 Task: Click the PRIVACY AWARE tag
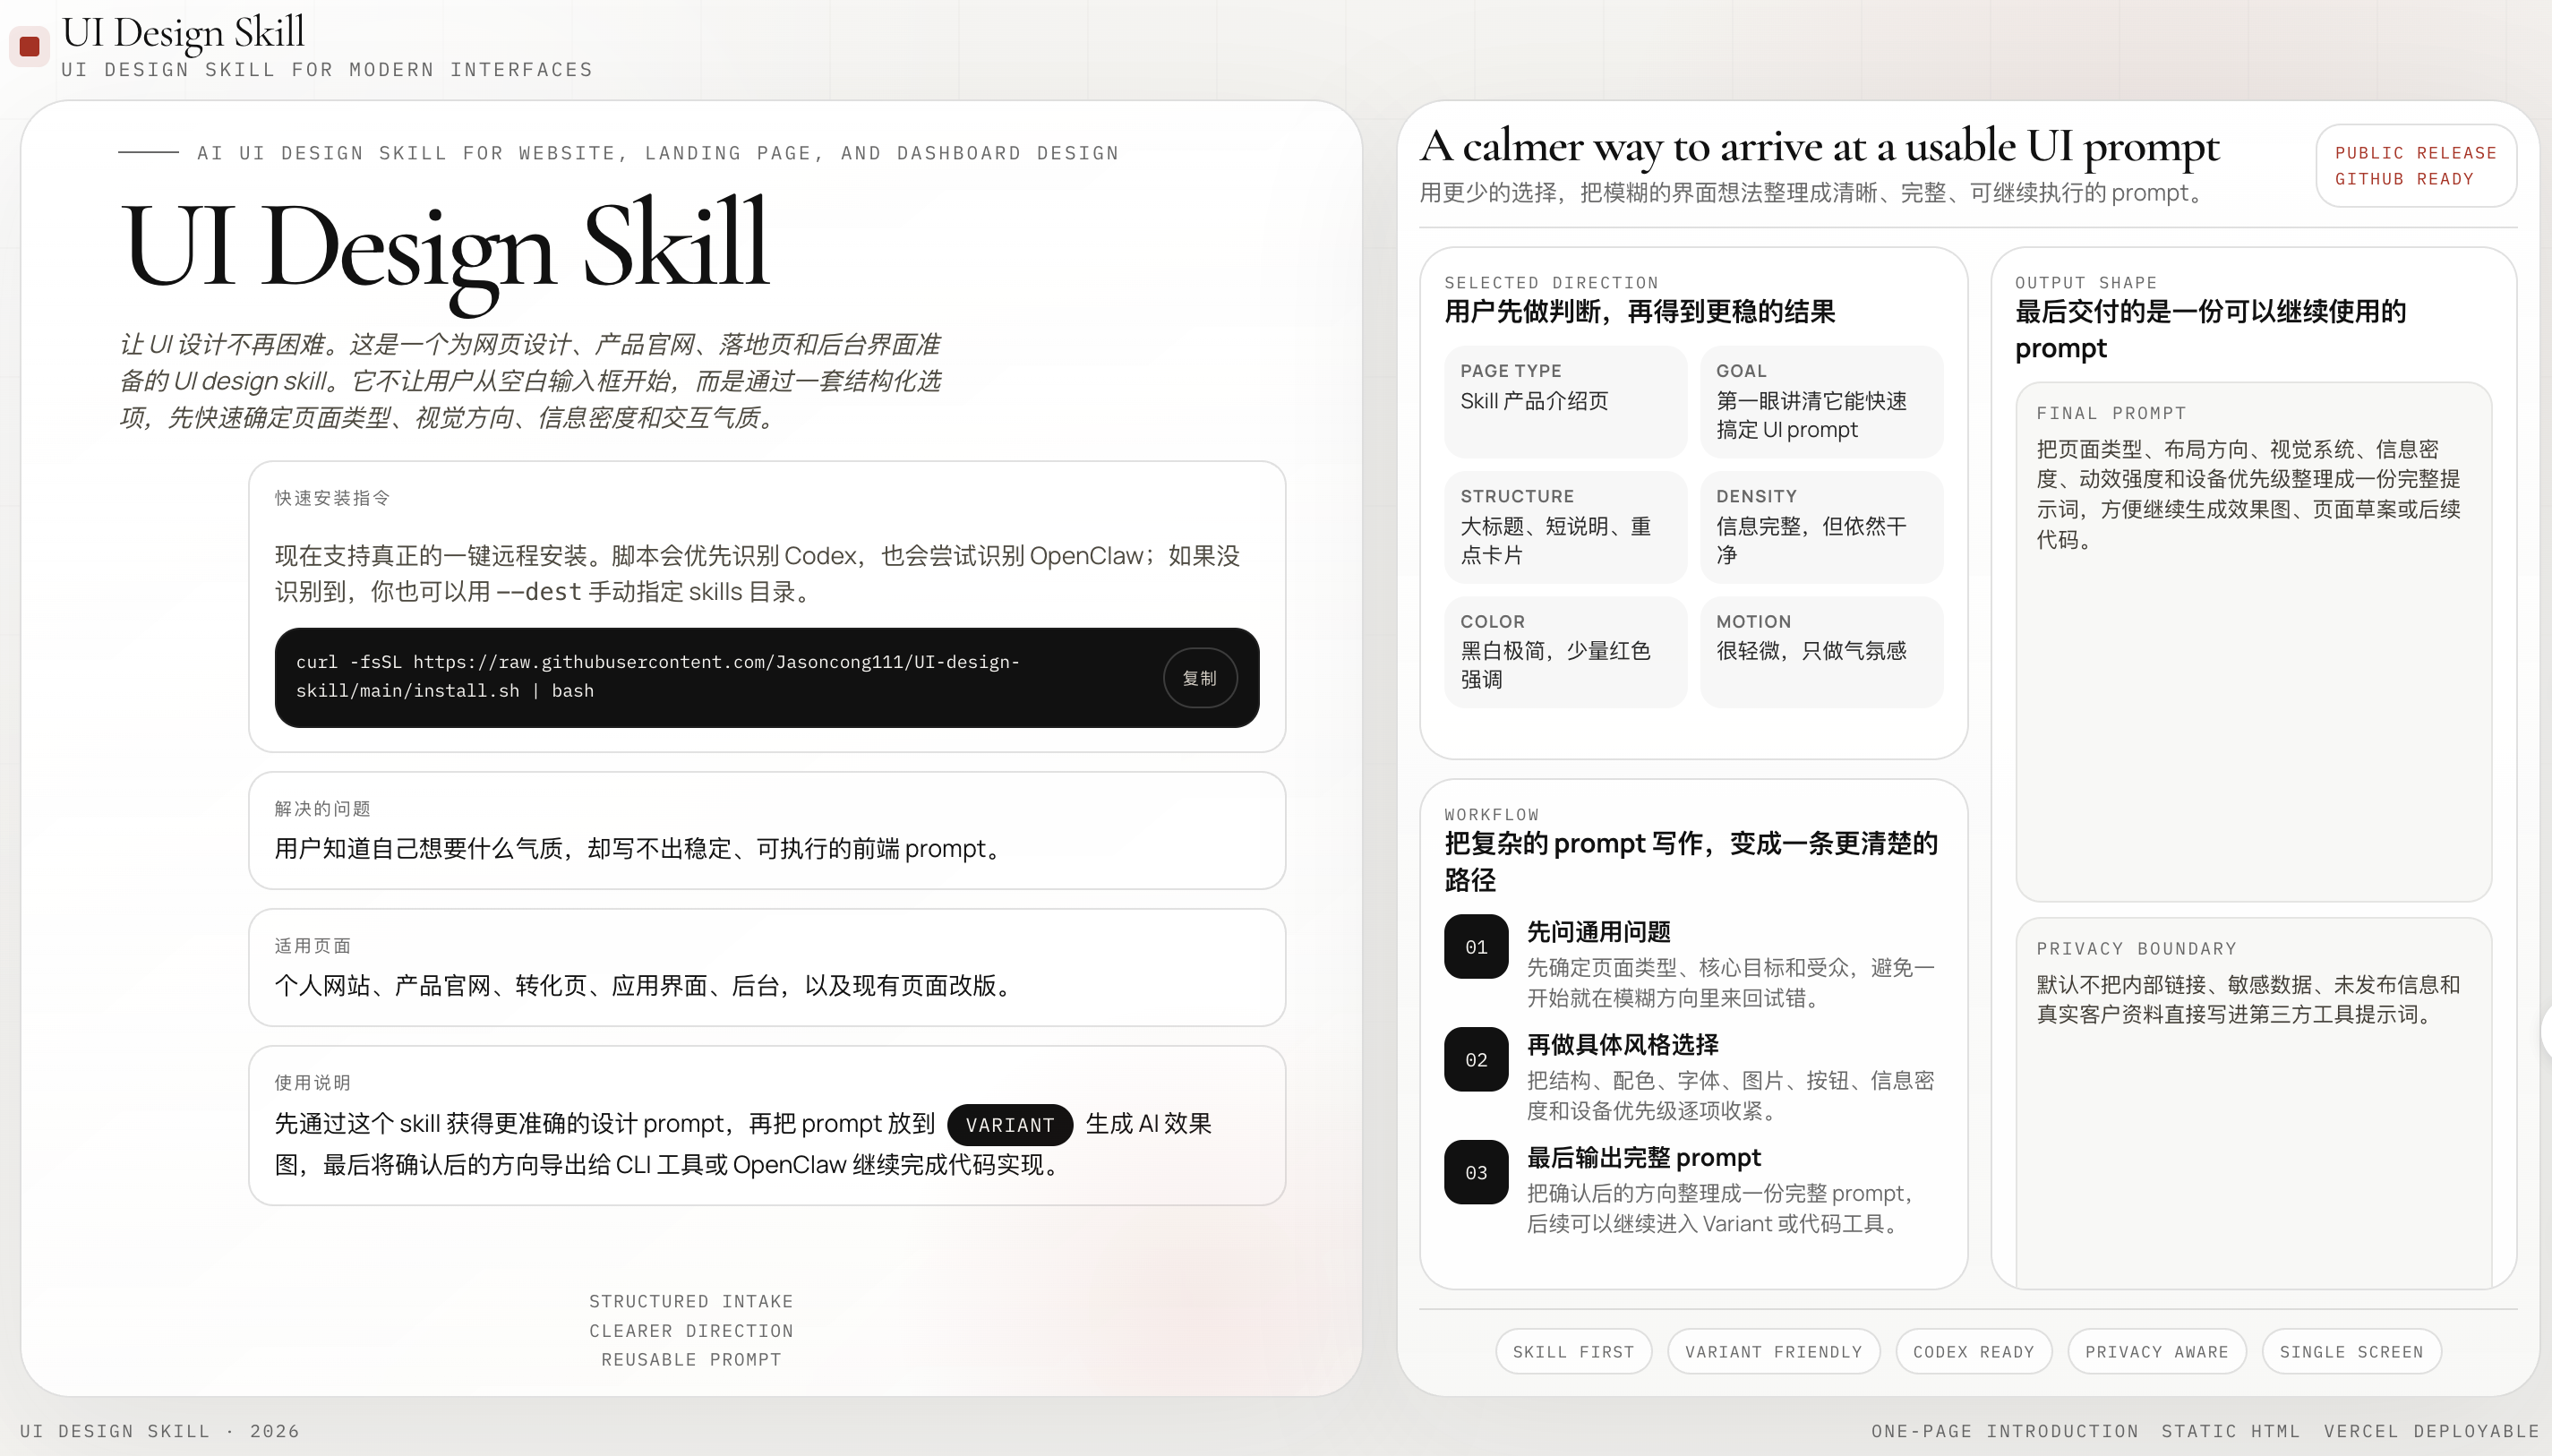pos(2157,1351)
